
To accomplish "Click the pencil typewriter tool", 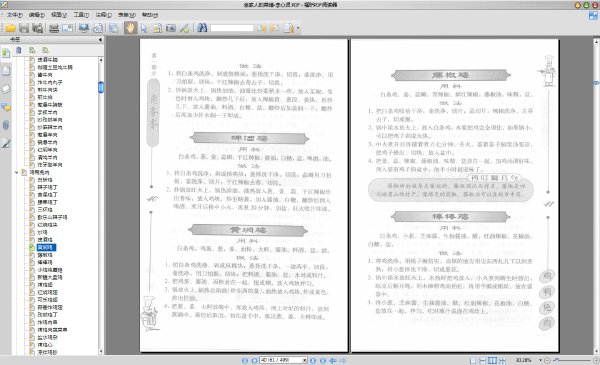I will (184, 28).
